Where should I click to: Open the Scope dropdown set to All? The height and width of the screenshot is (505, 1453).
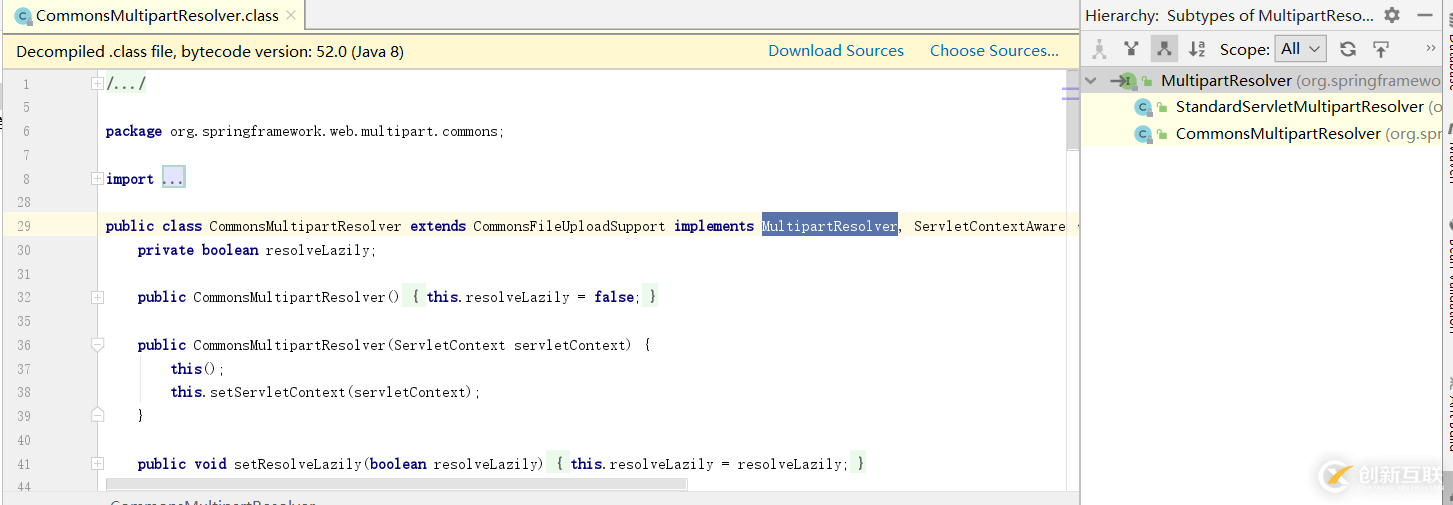1301,49
